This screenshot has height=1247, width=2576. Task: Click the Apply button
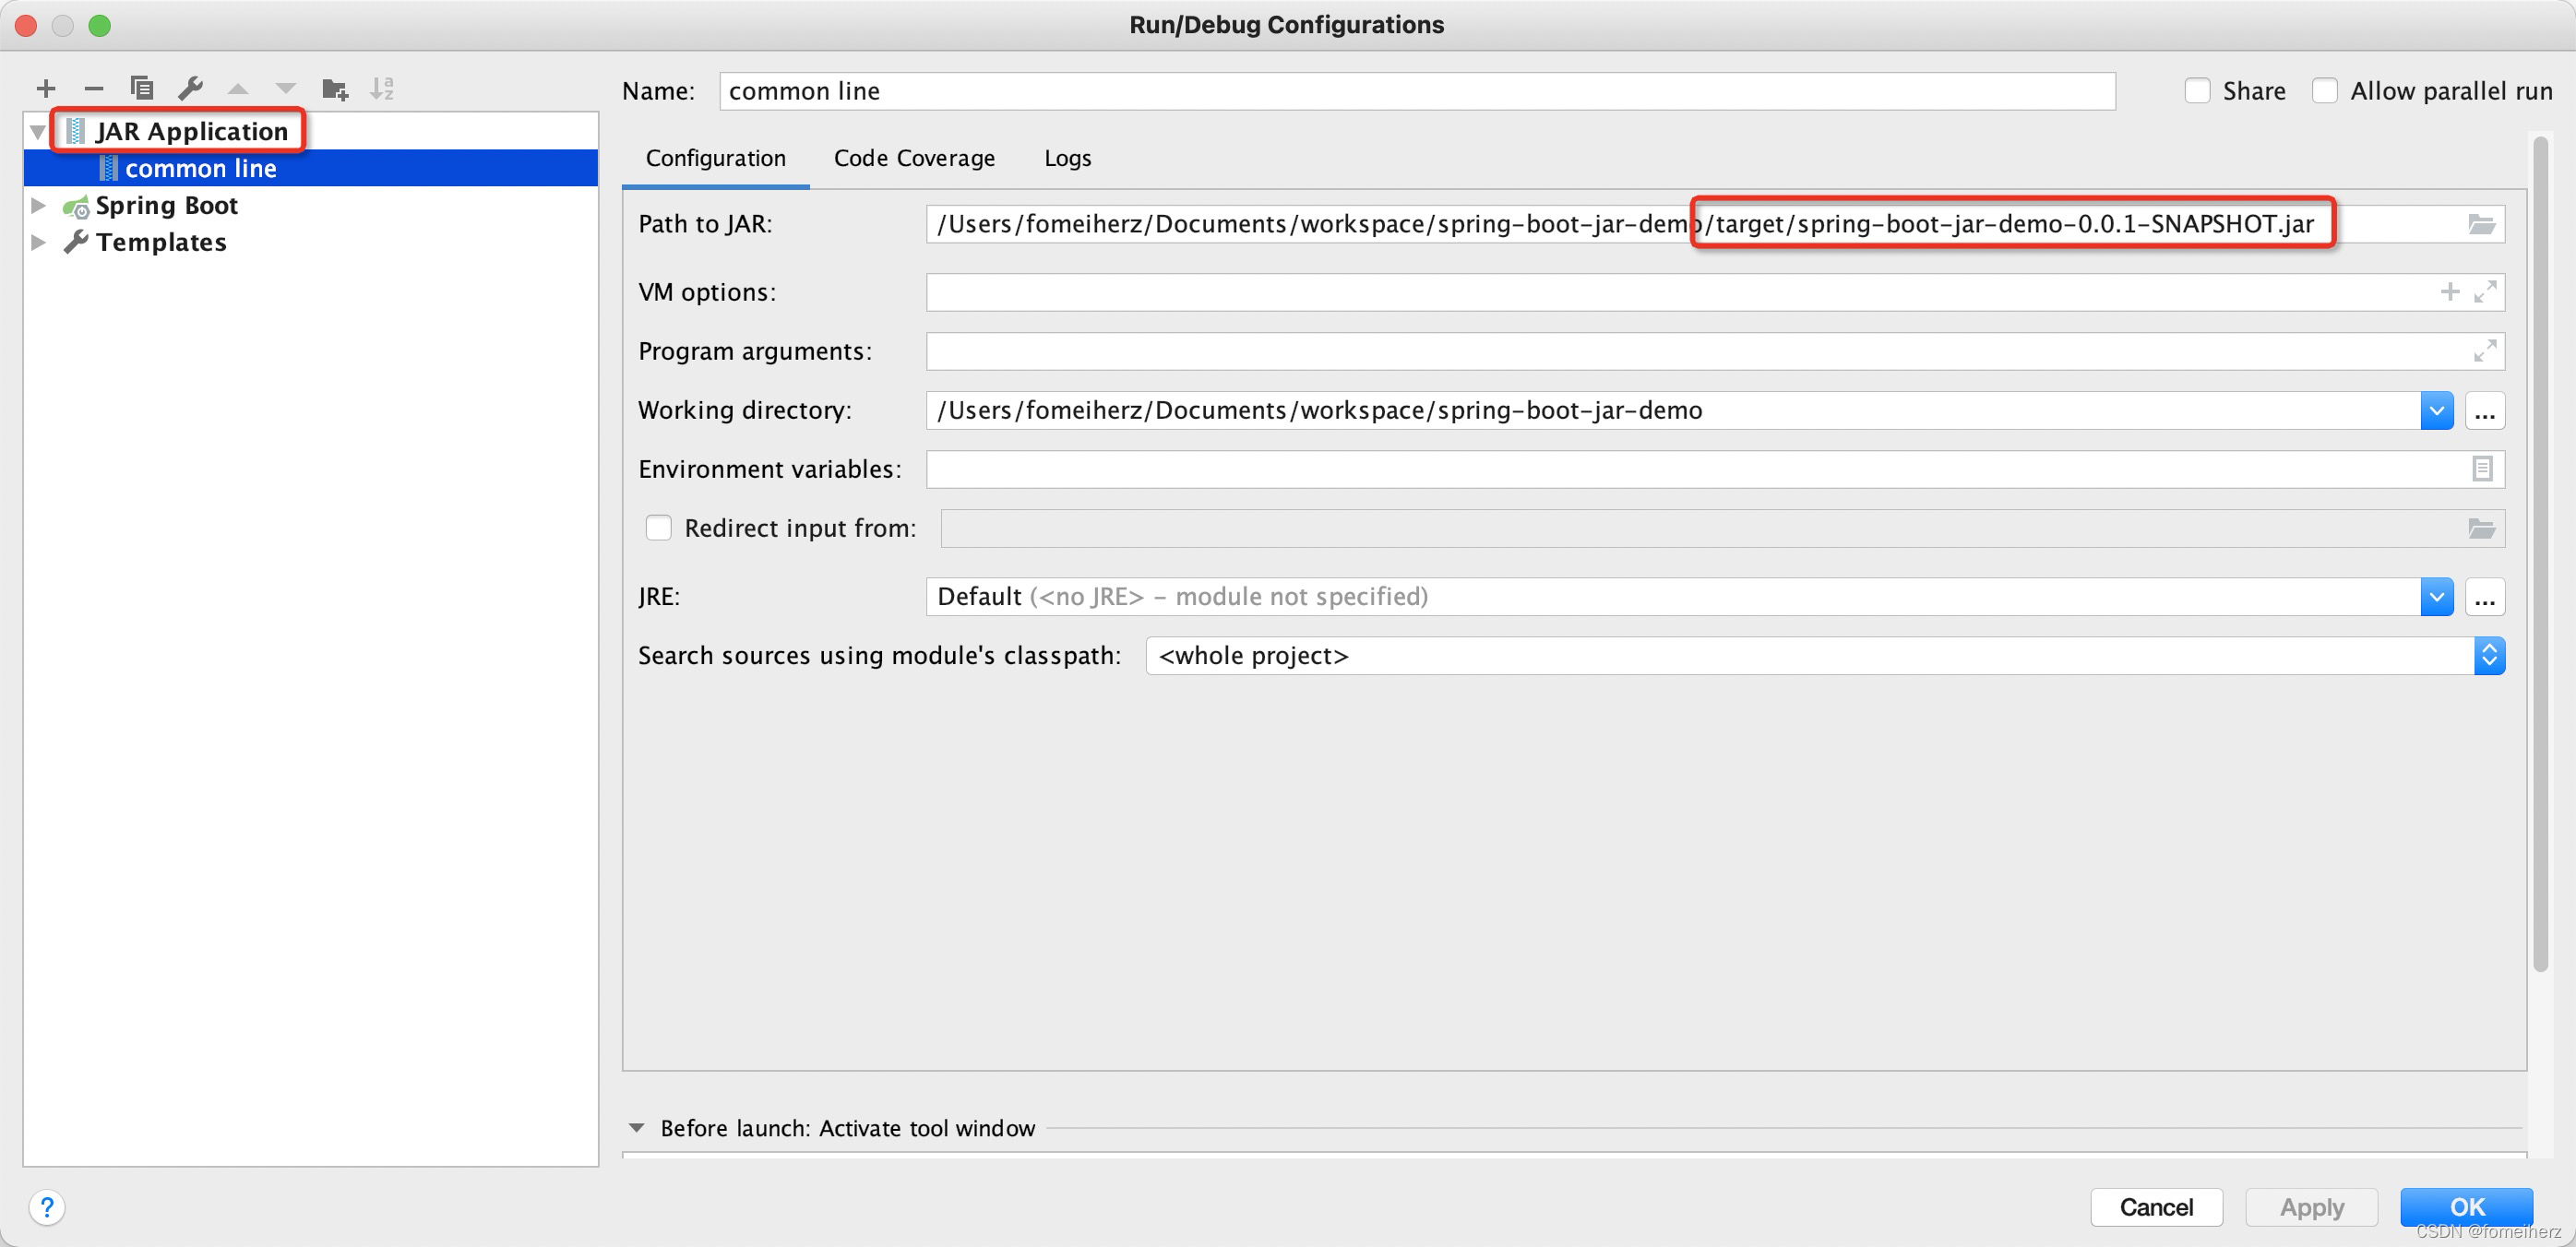point(2311,1207)
